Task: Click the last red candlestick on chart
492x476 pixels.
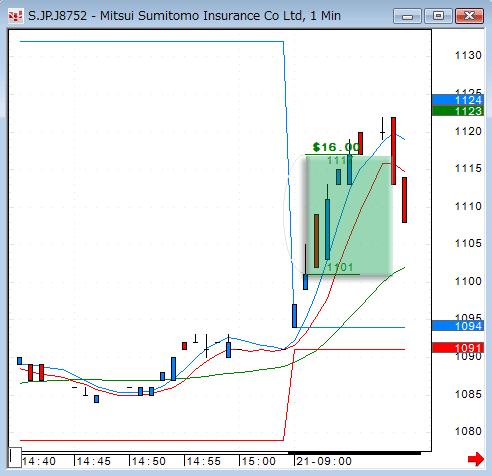Action: [x=404, y=200]
